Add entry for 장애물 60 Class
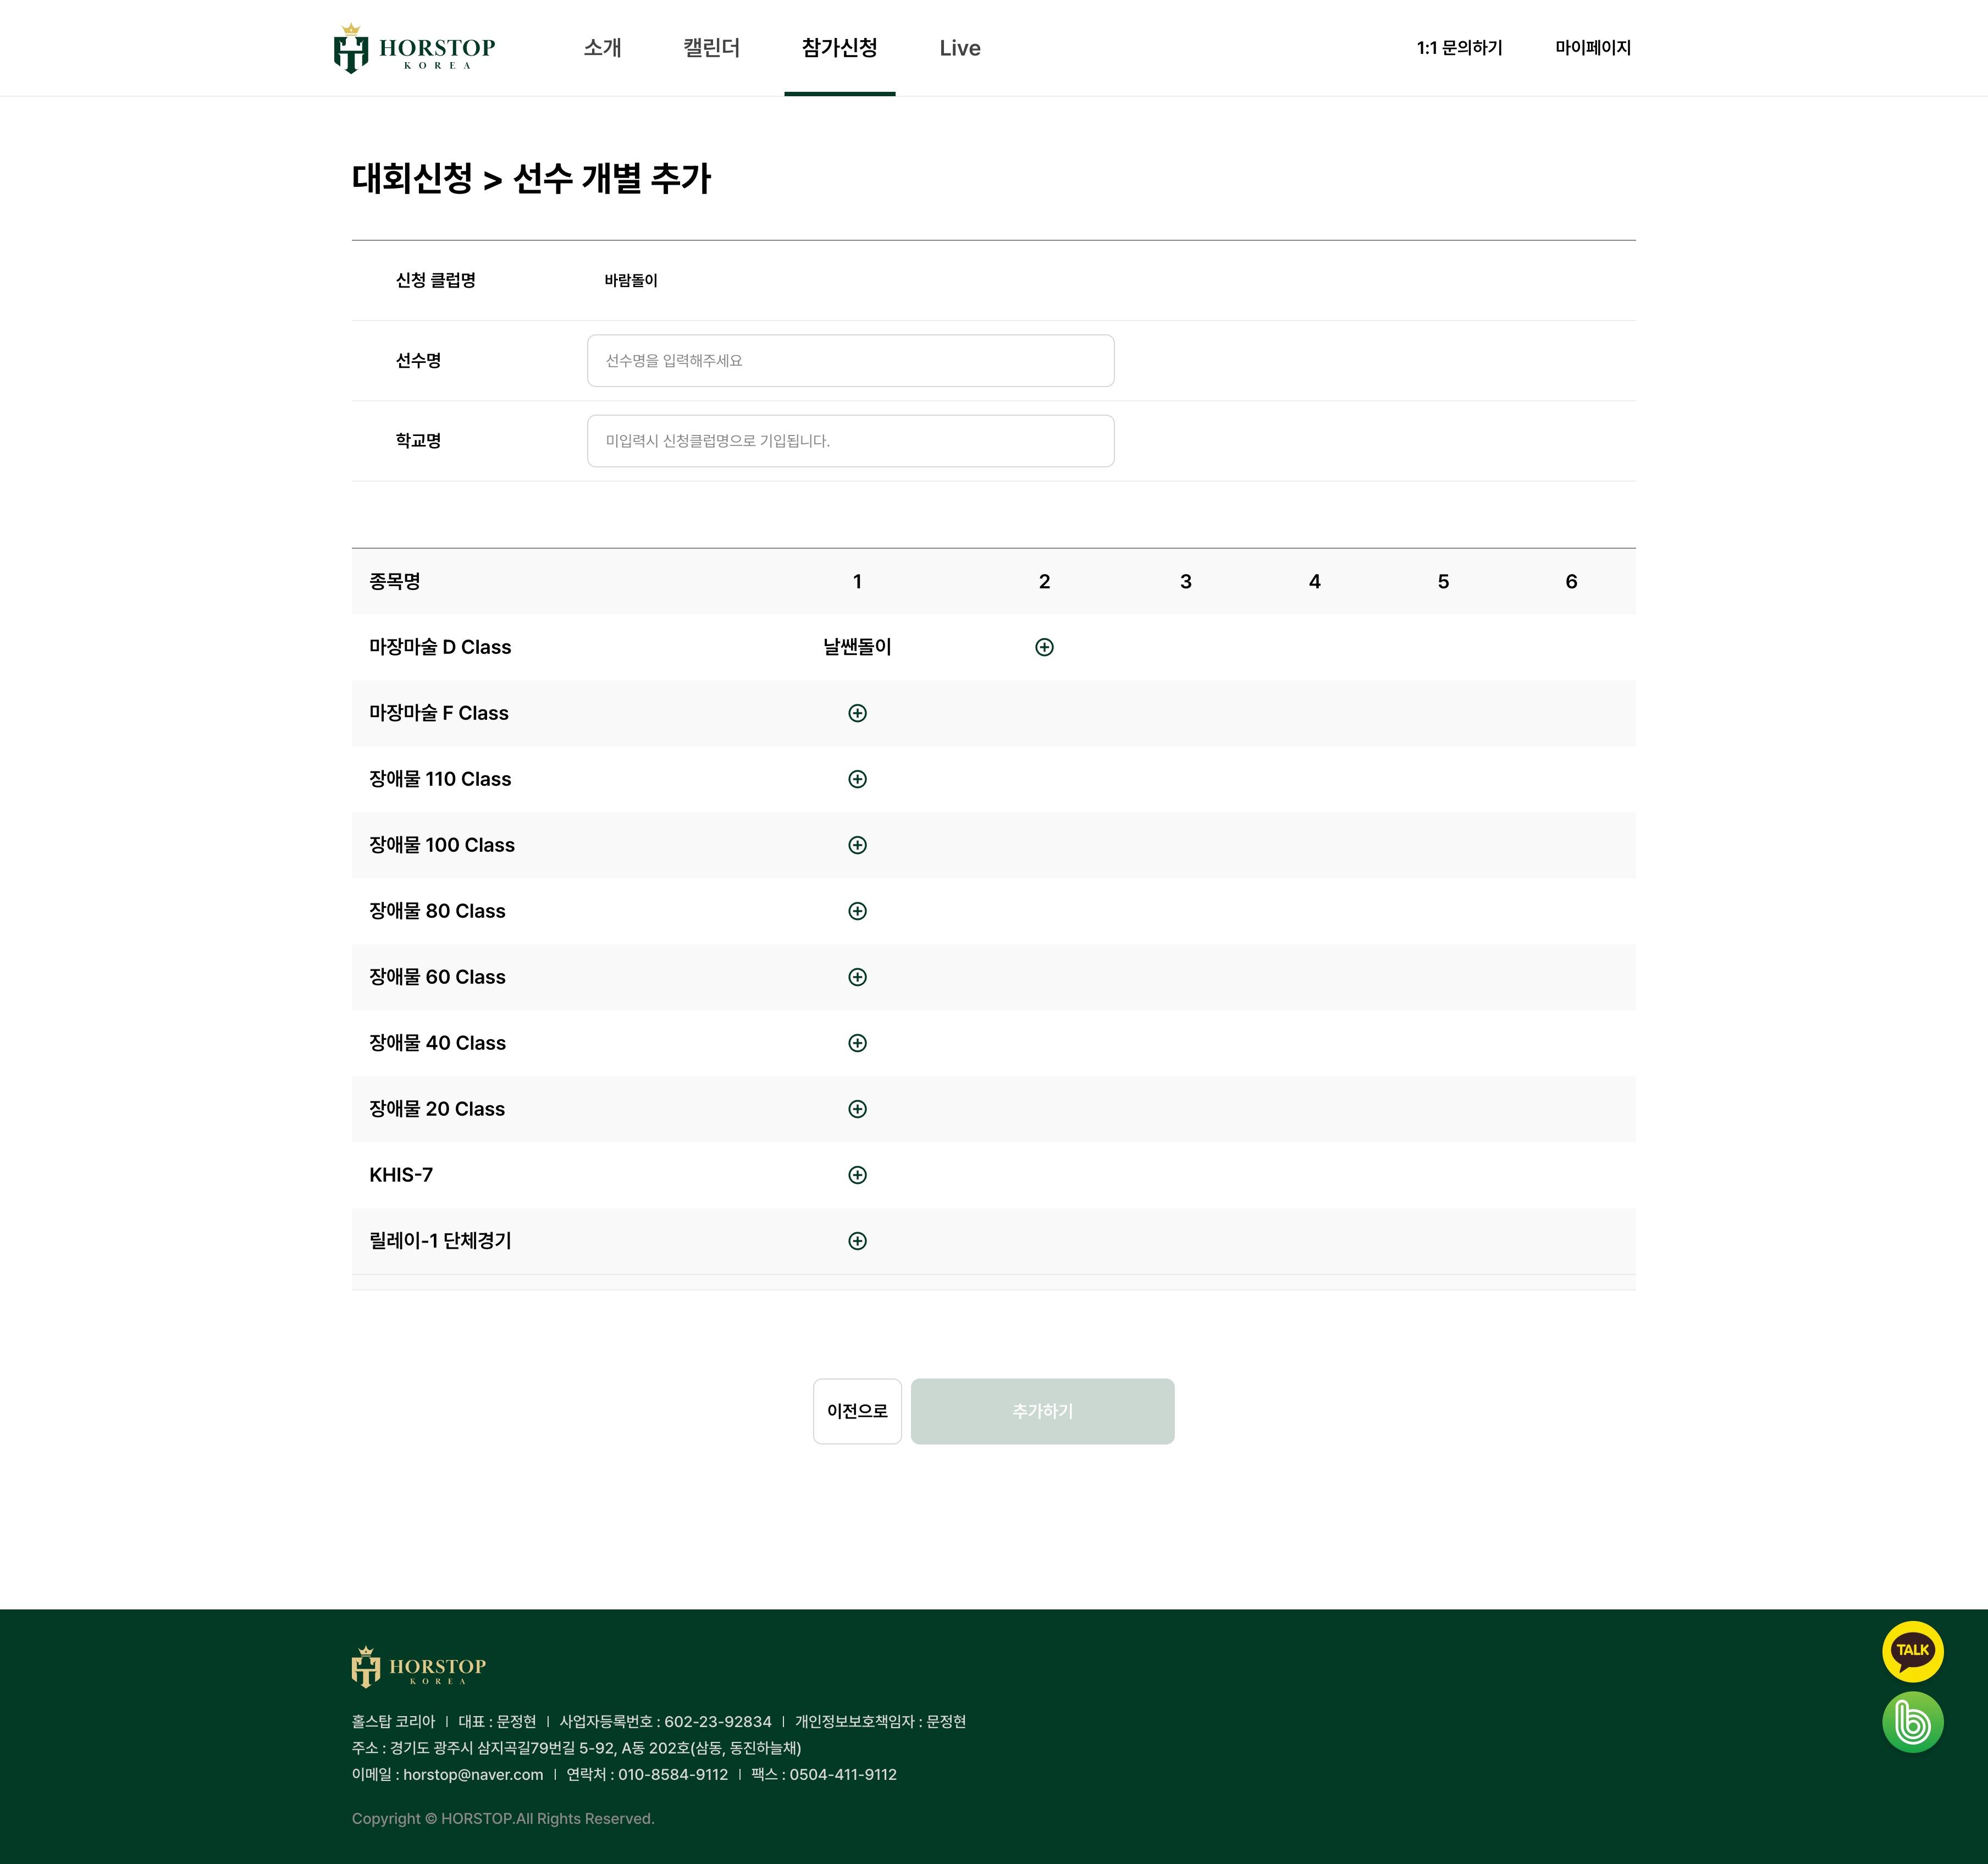The image size is (1988, 1864). pyautogui.click(x=857, y=977)
